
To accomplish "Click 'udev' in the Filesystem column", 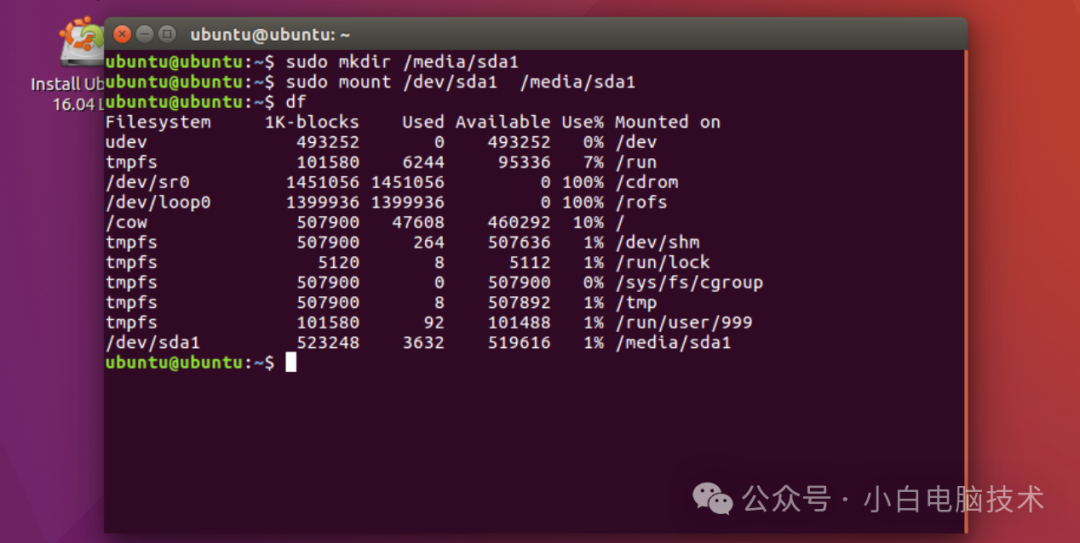I will click(126, 142).
